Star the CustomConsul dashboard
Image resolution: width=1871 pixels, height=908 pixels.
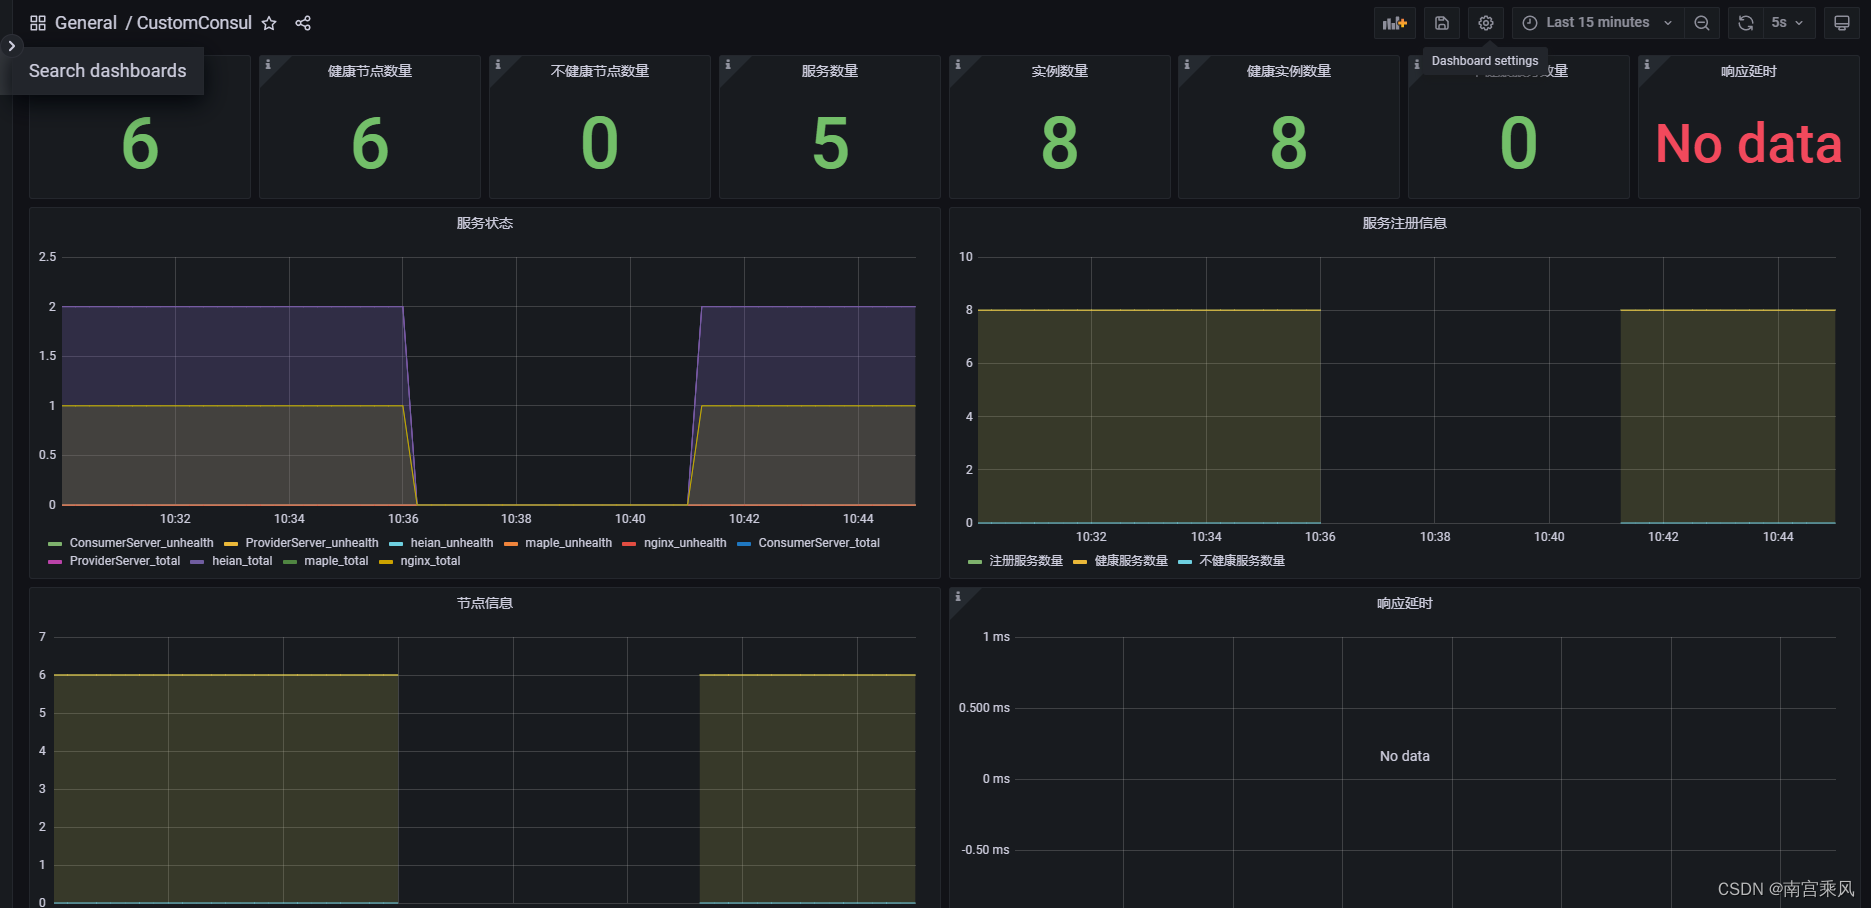(268, 23)
